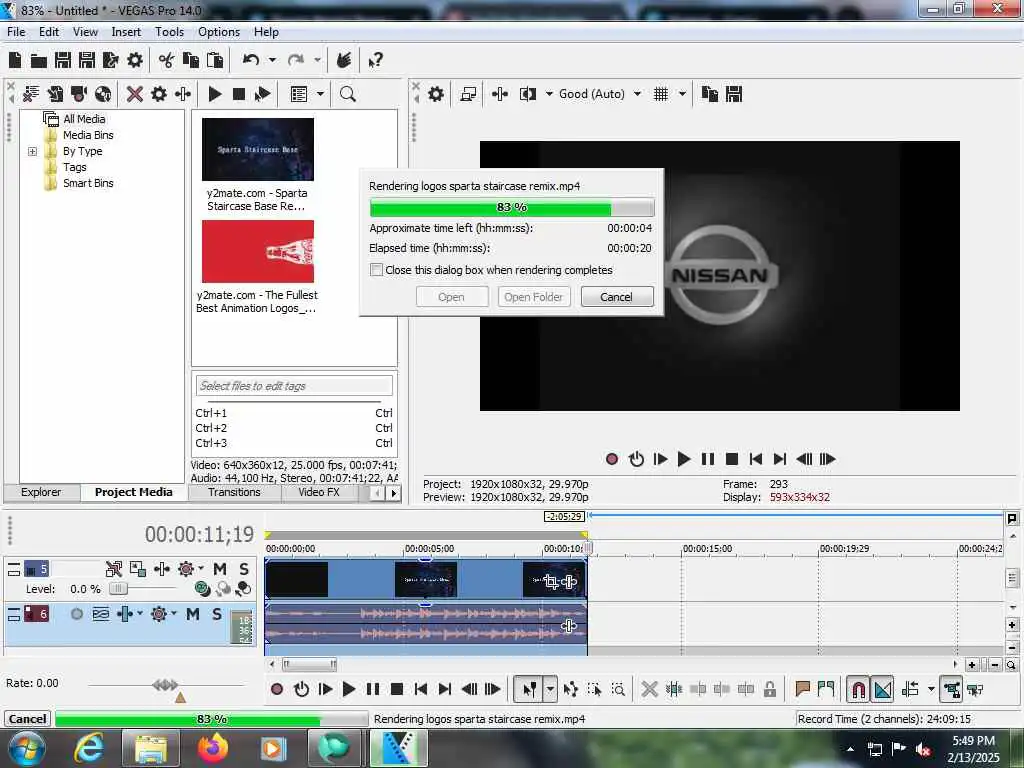This screenshot has width=1024, height=768.
Task: Toggle Automatic Crossfades button
Action: point(882,689)
